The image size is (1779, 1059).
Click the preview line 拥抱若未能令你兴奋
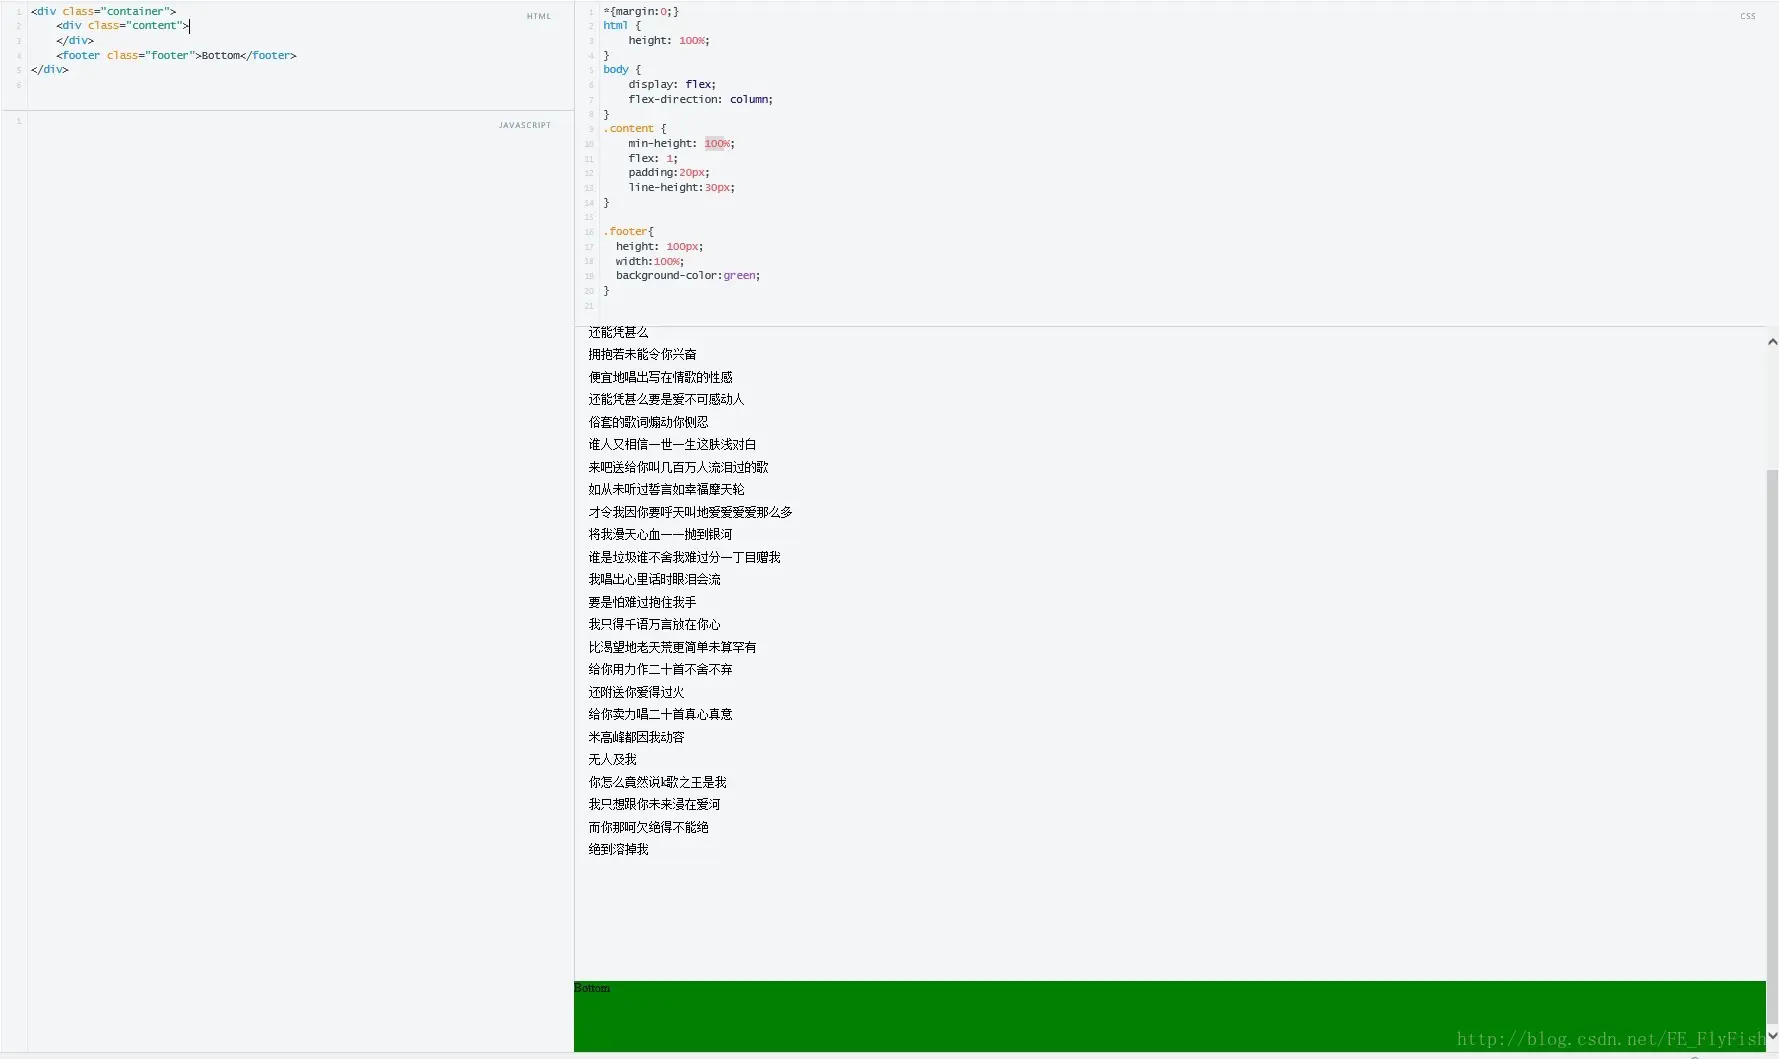pyautogui.click(x=642, y=354)
